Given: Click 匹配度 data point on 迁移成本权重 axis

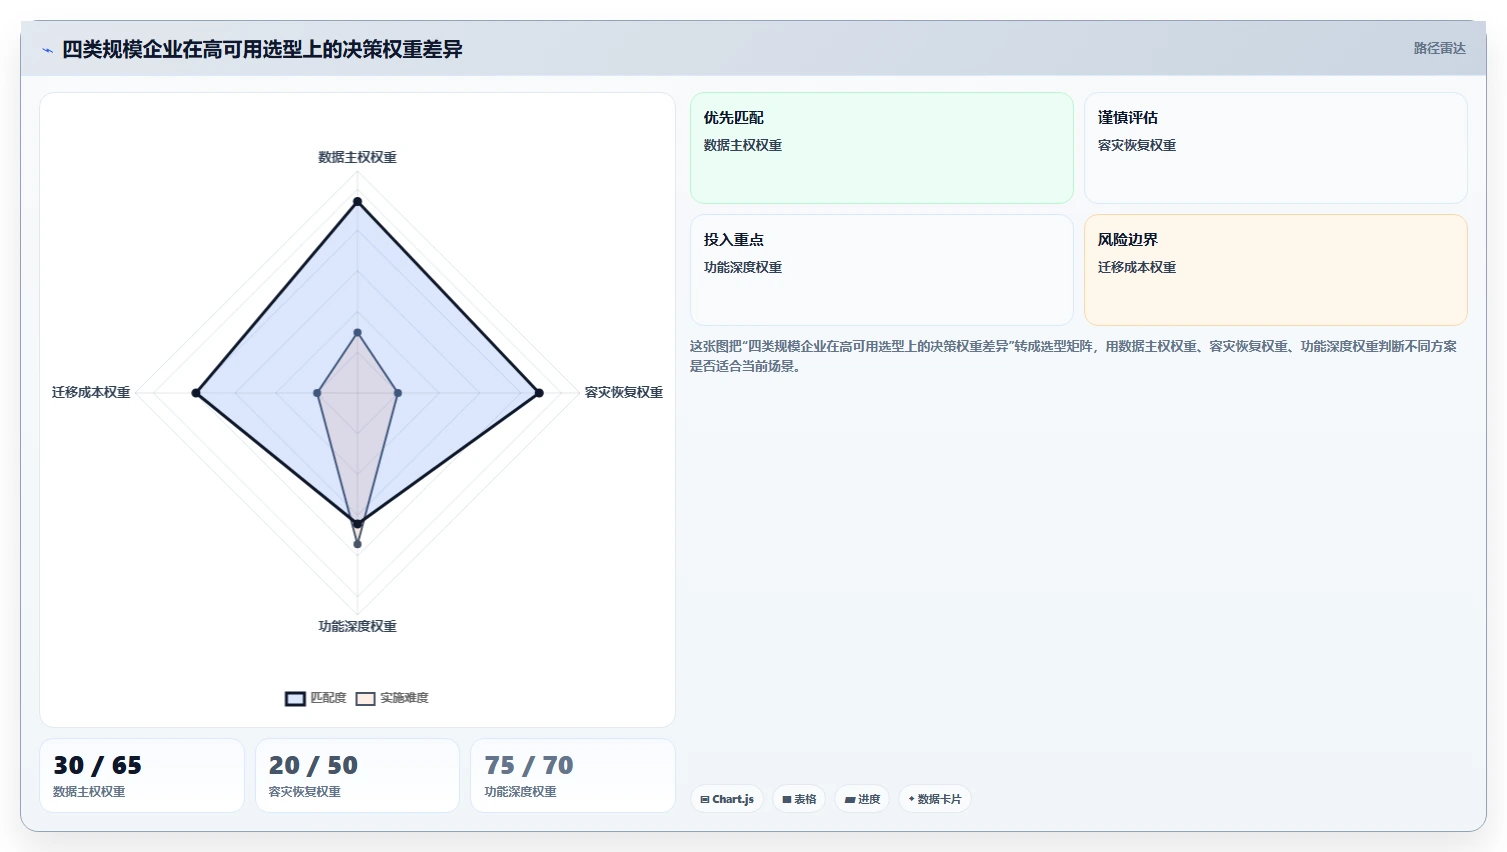Looking at the screenshot, I should point(196,393).
